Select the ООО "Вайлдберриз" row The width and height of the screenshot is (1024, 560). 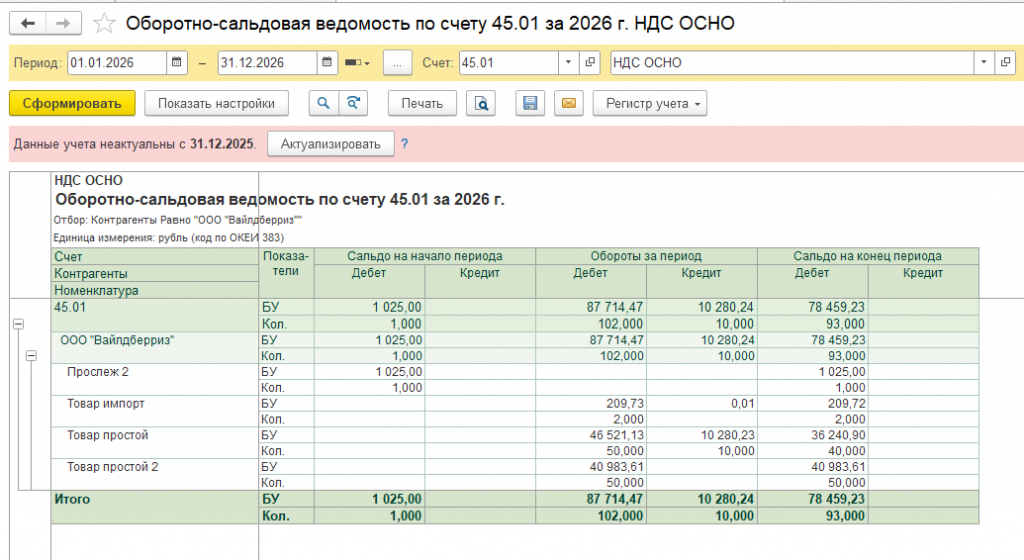coord(155,348)
